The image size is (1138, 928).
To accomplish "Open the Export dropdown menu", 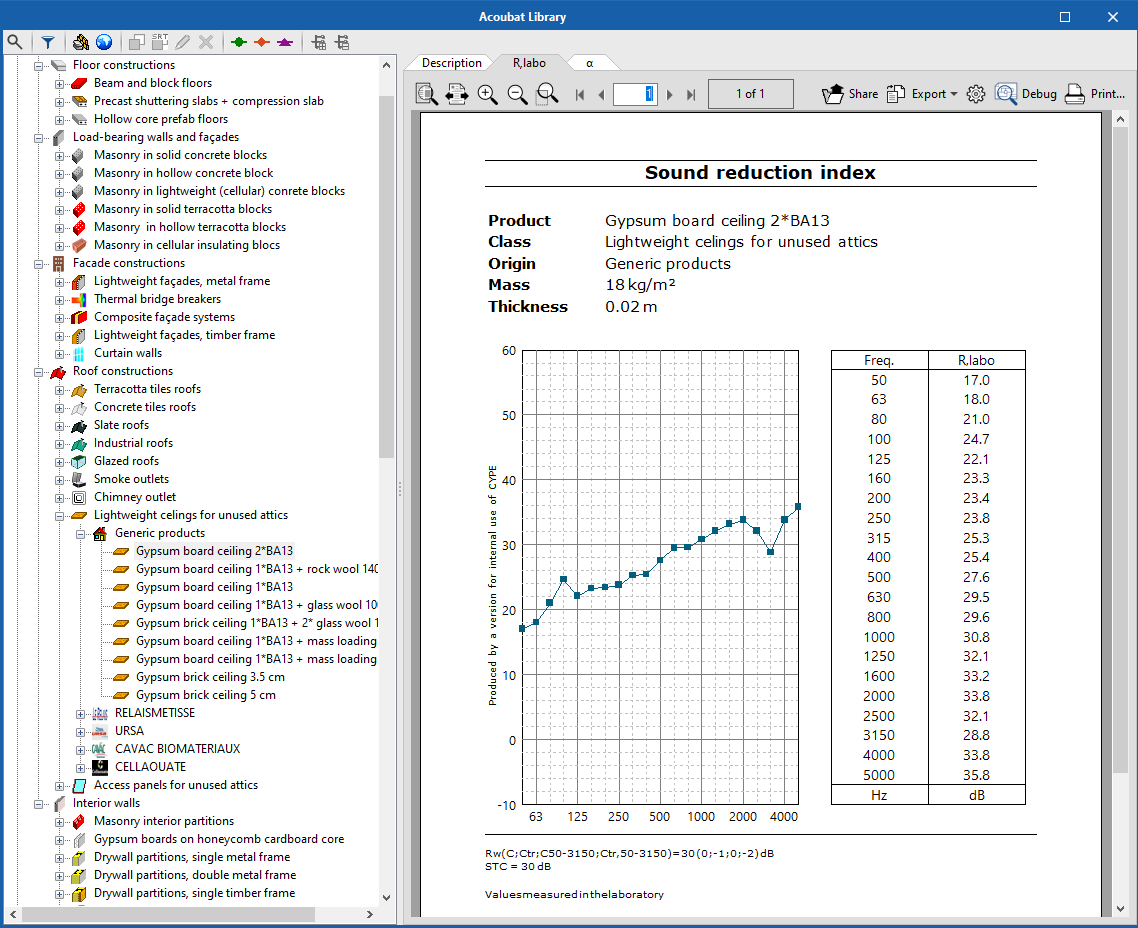I will click(x=922, y=94).
